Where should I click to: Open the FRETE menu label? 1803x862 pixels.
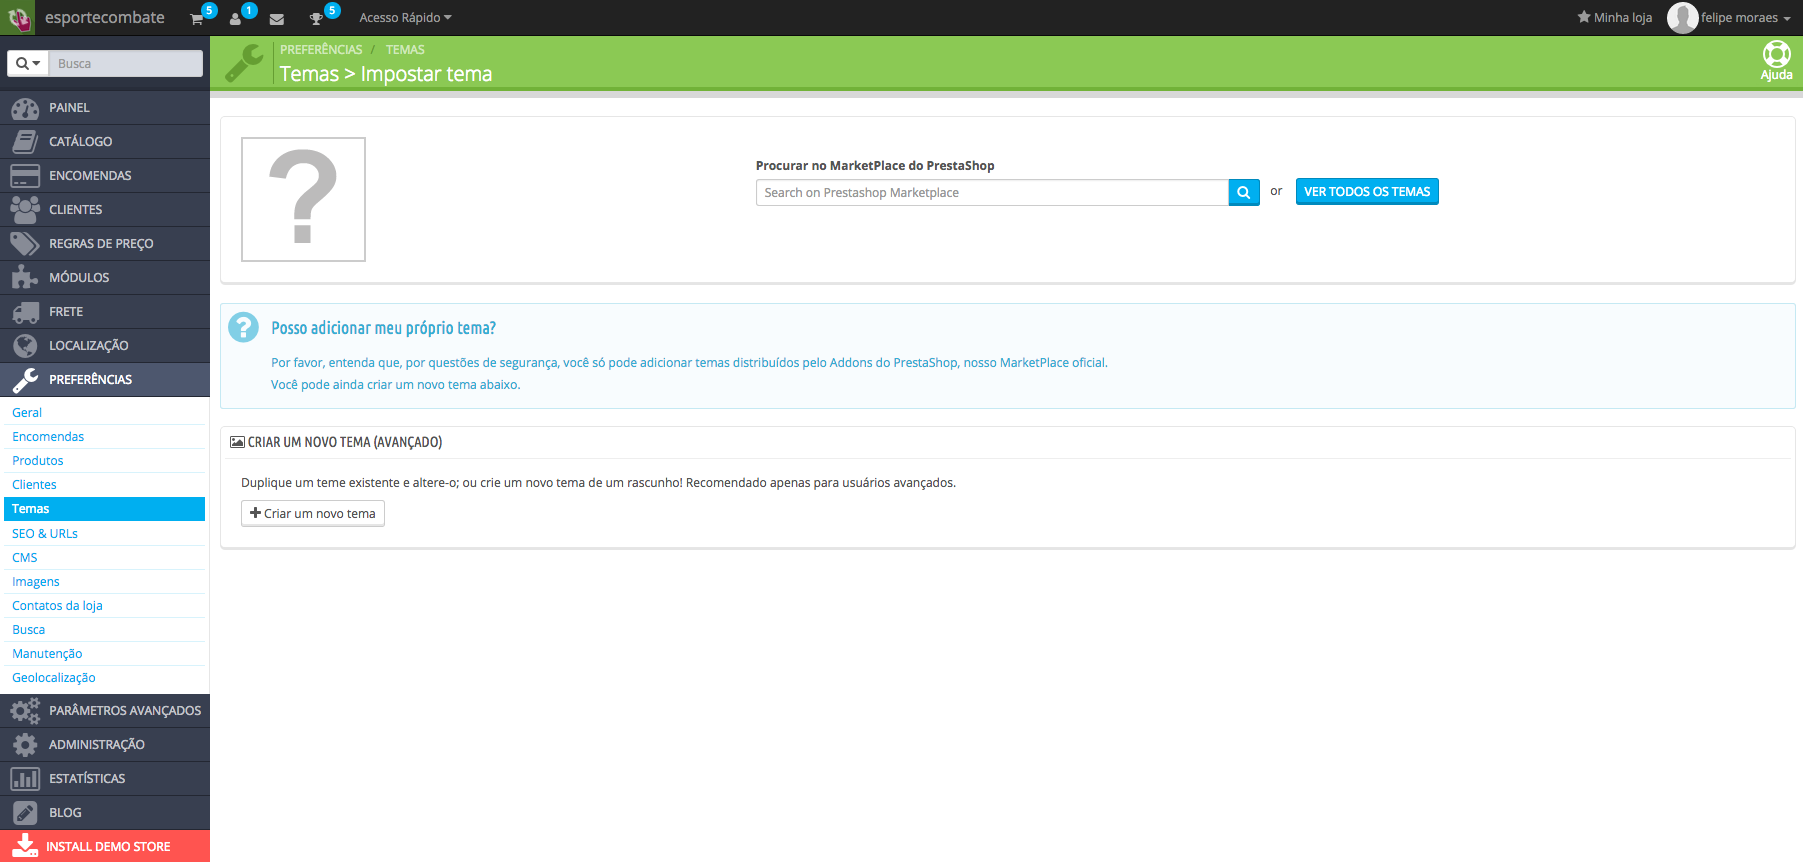pyautogui.click(x=66, y=312)
